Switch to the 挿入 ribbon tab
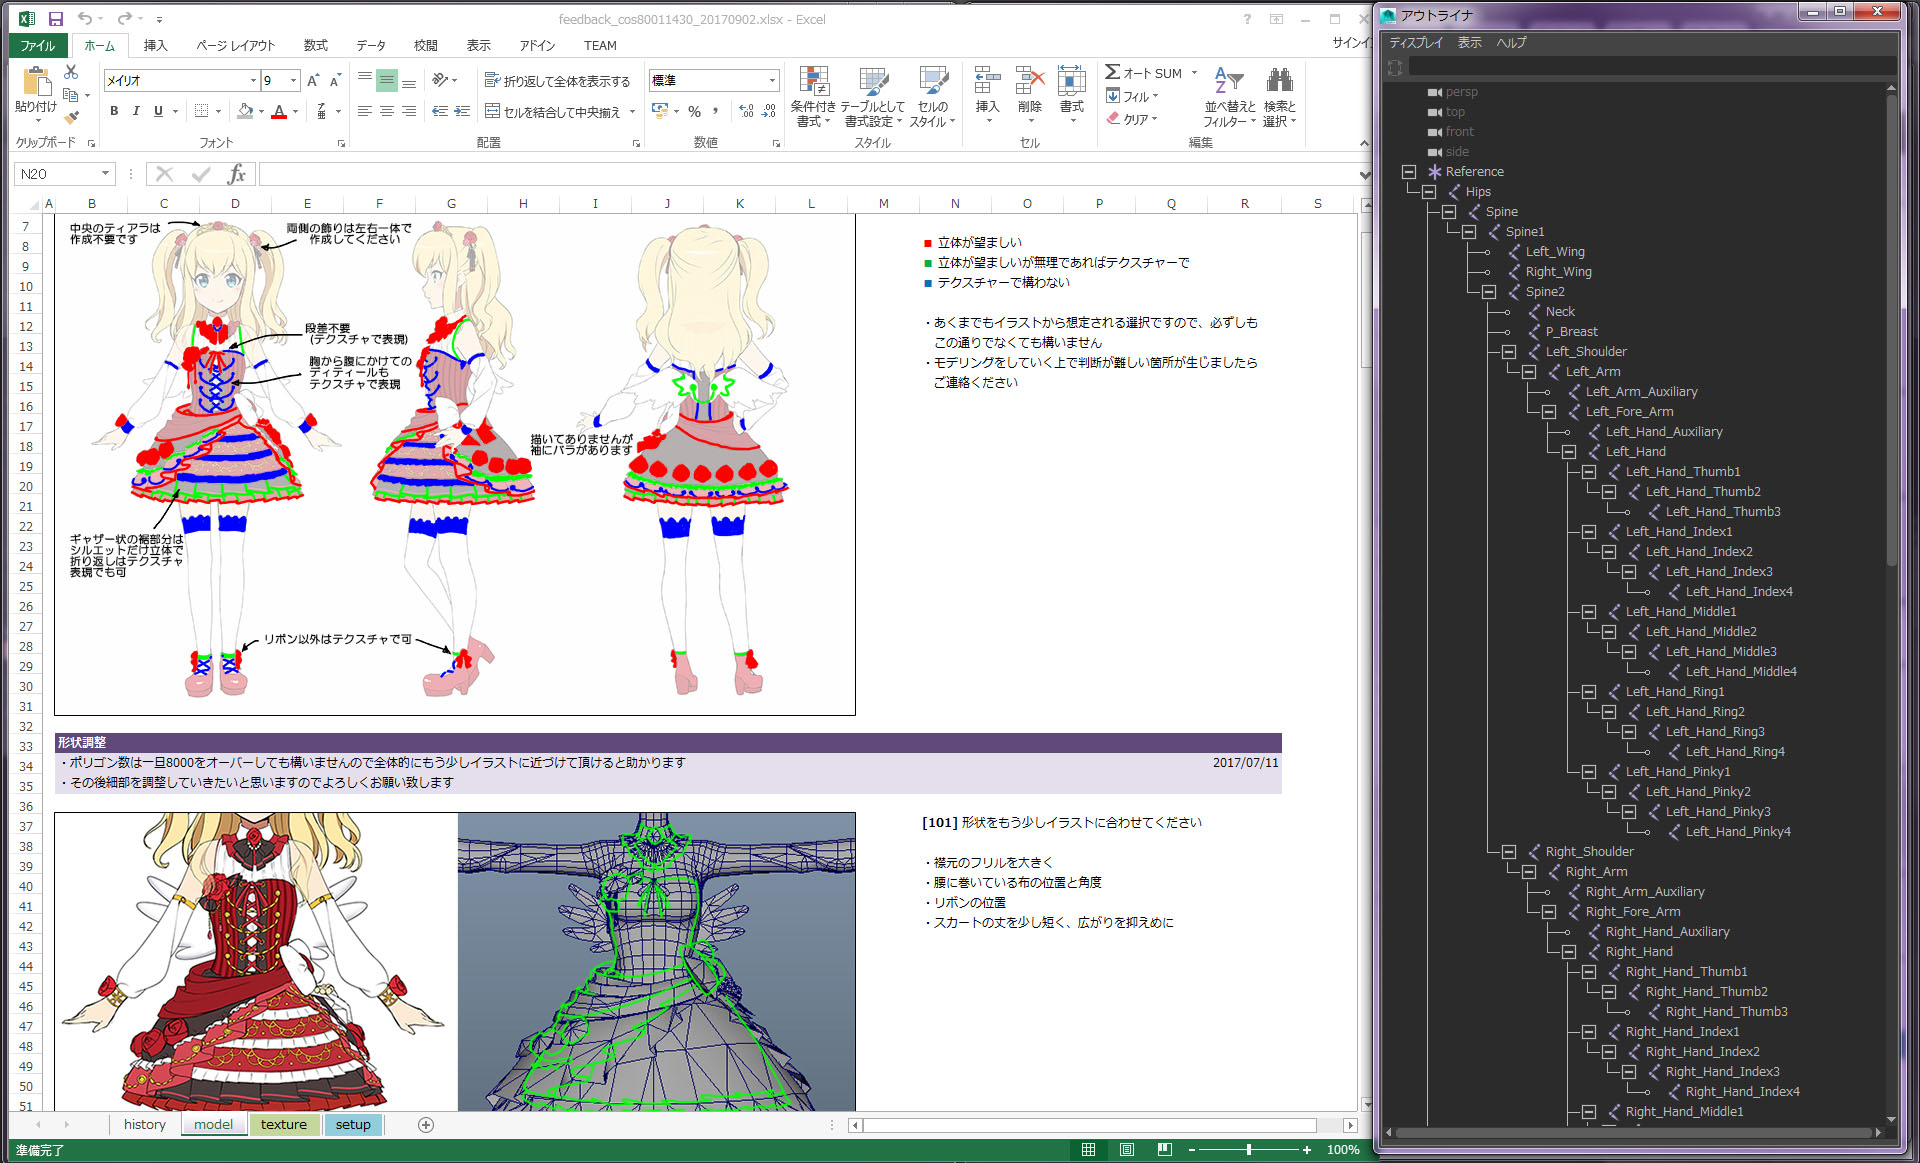This screenshot has width=1920, height=1163. (x=155, y=45)
